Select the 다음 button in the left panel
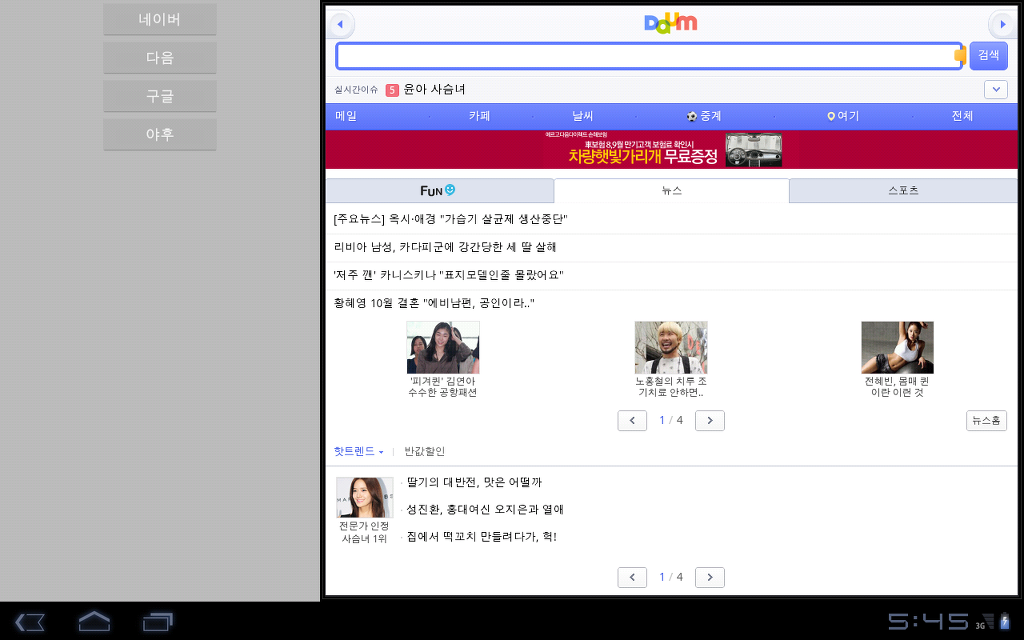Viewport: 1024px width, 640px height. (x=159, y=58)
